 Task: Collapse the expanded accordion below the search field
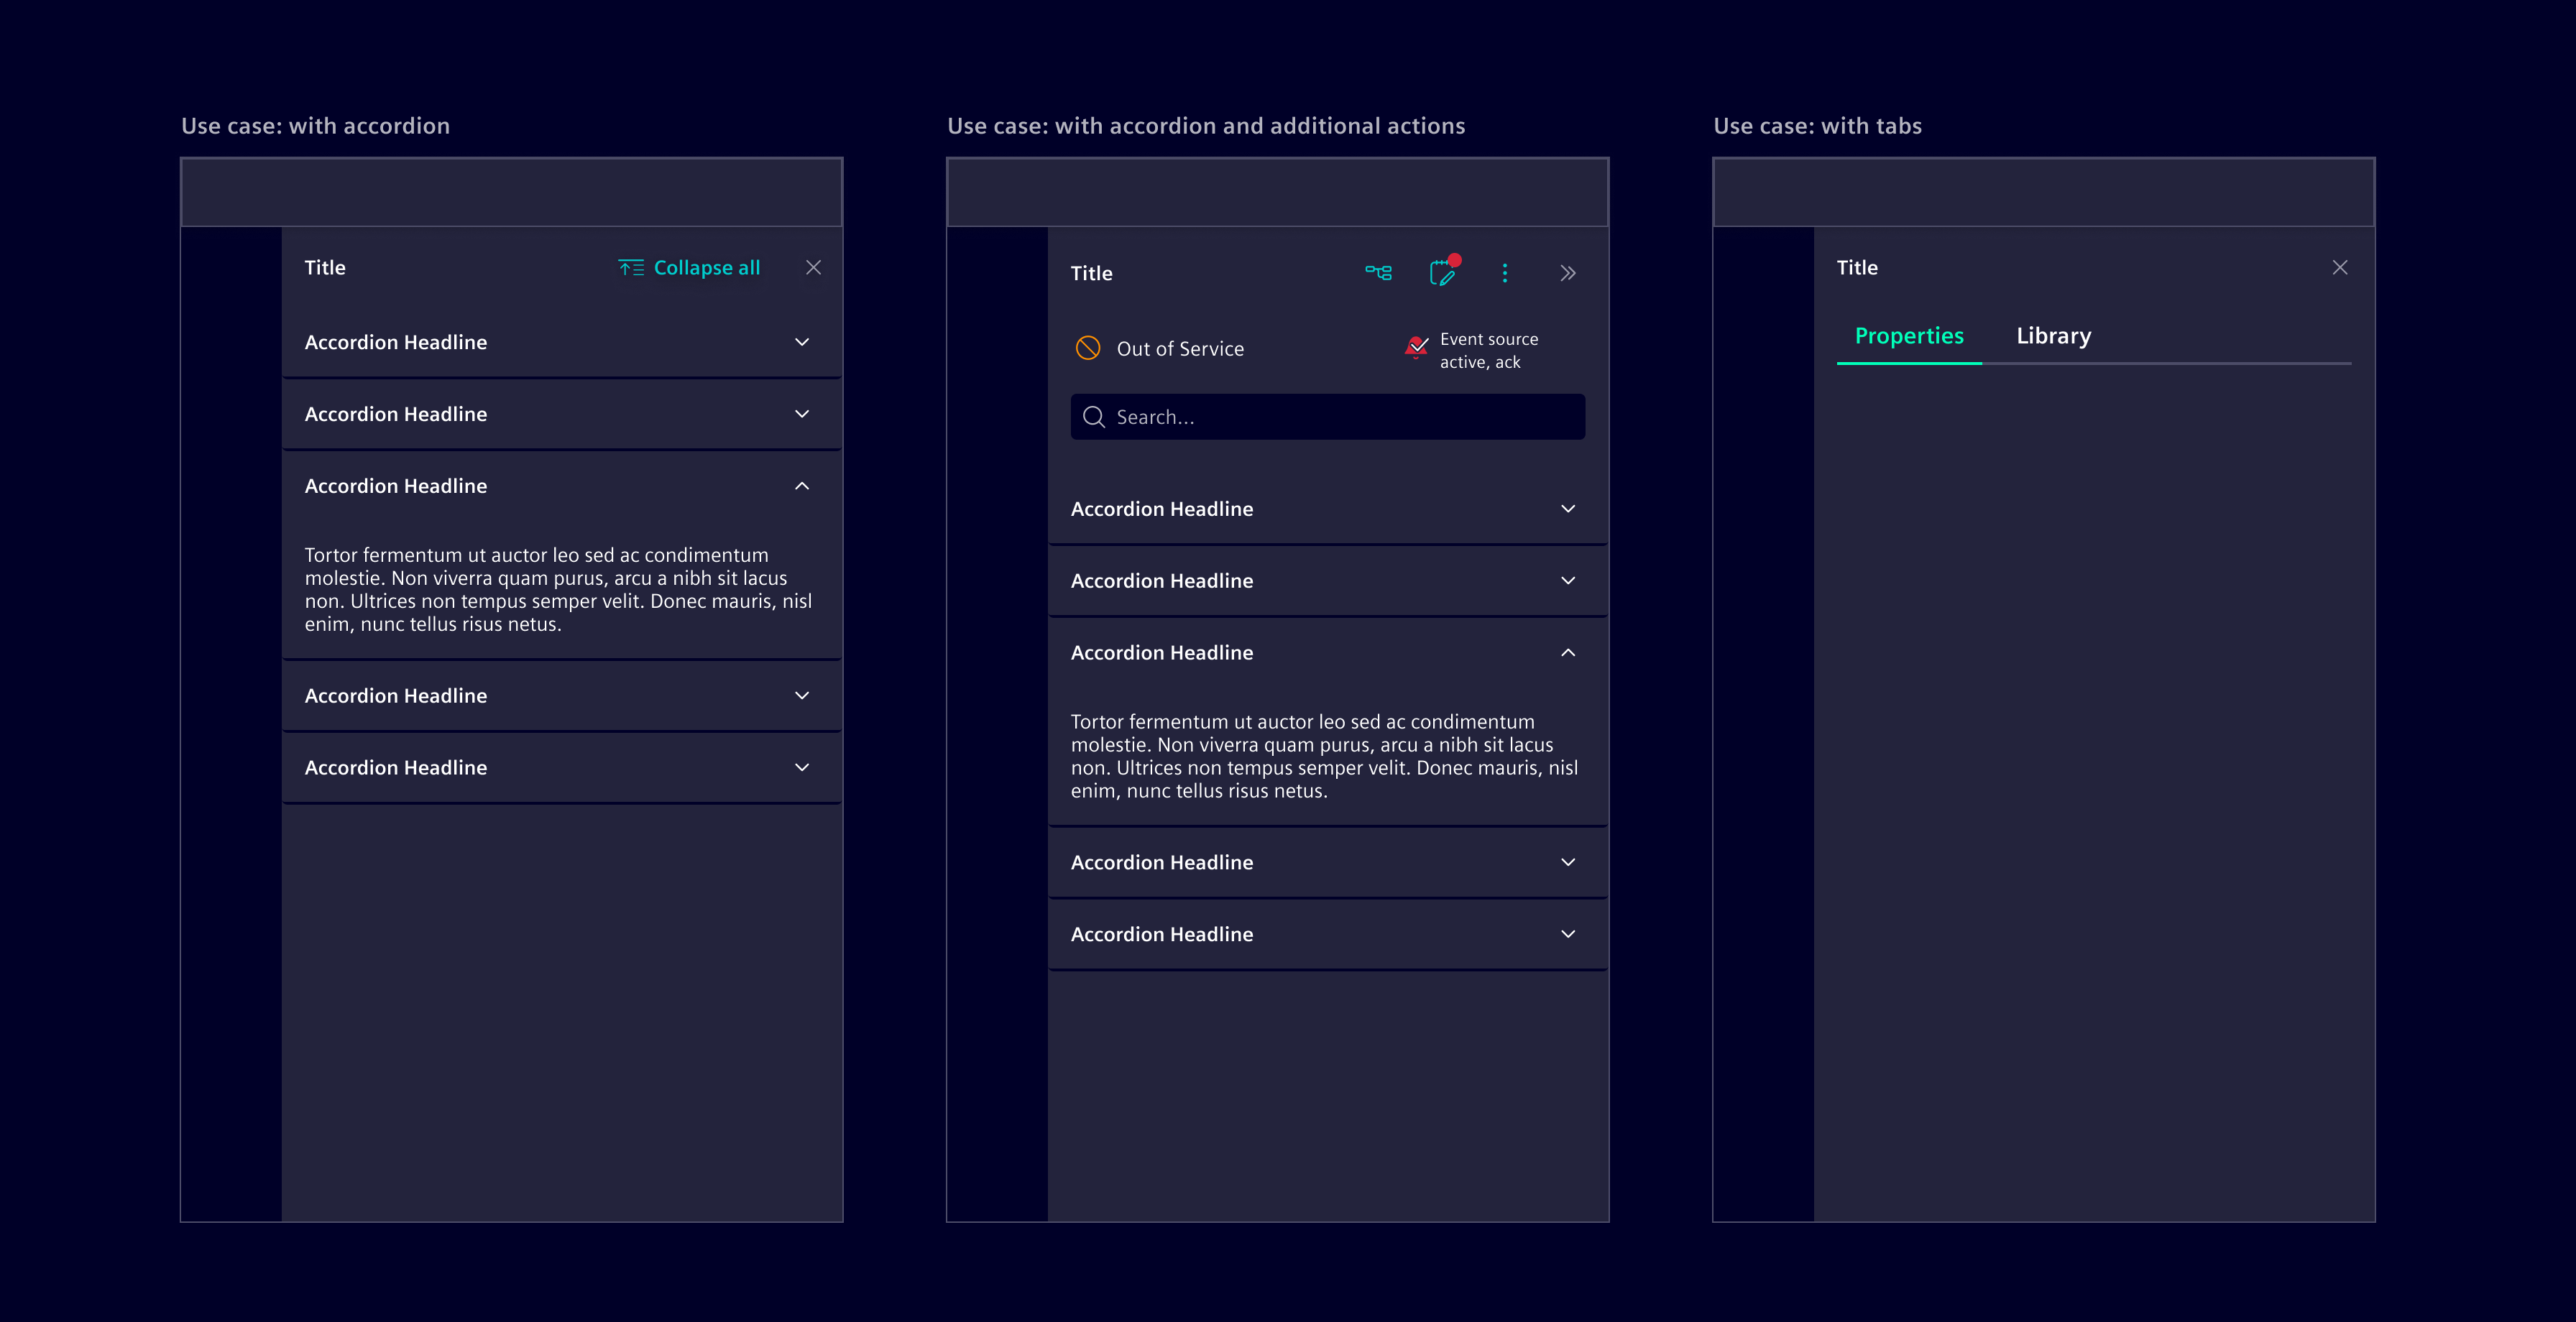1567,653
